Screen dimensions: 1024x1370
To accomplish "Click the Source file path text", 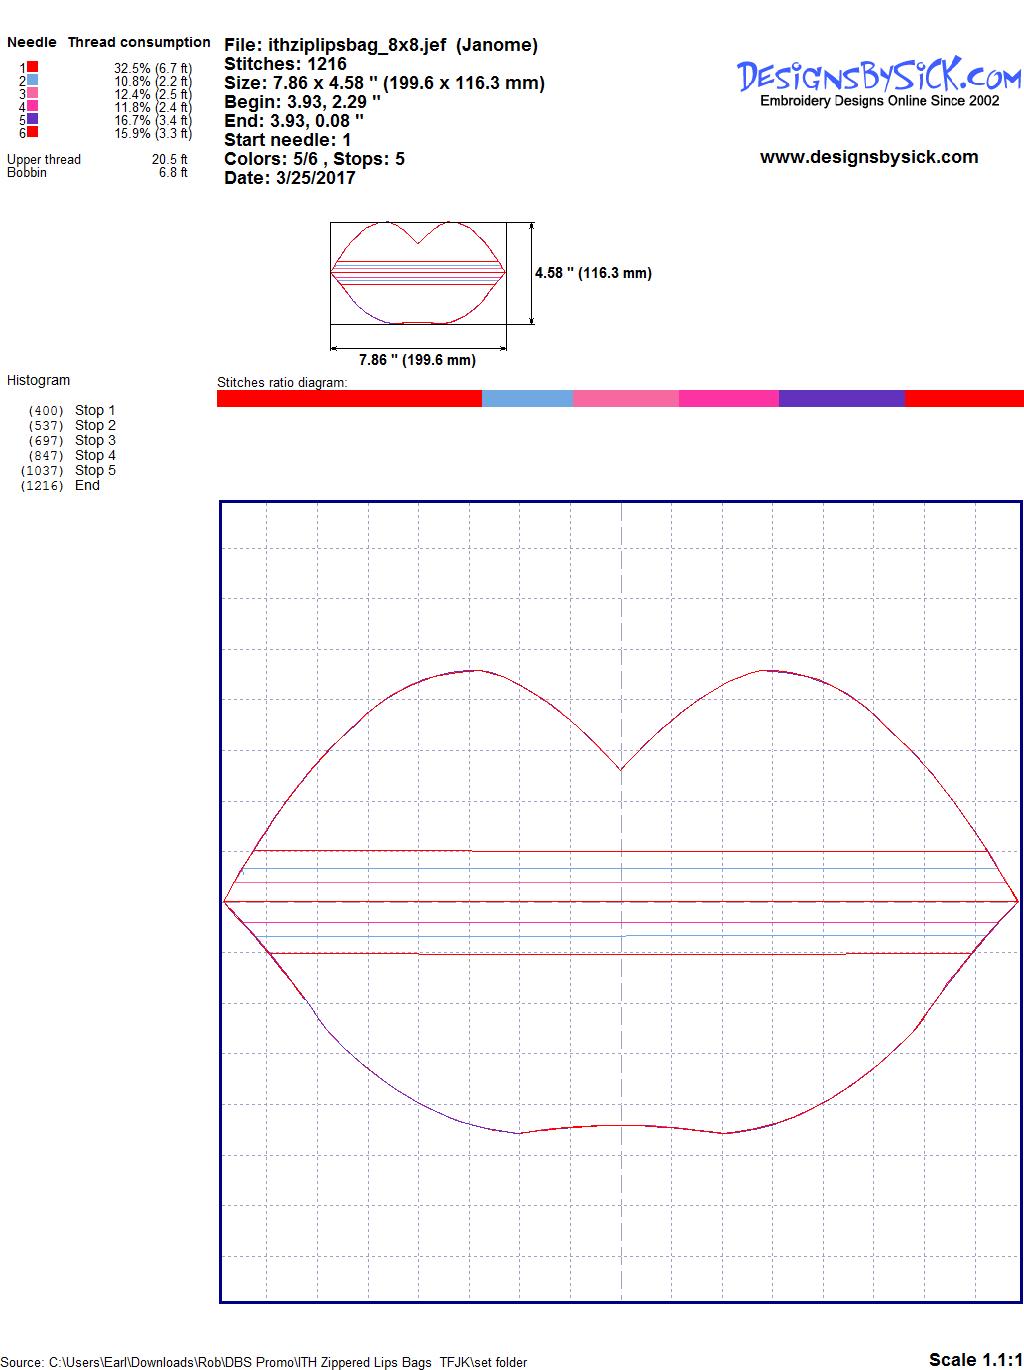I will (x=264, y=1362).
